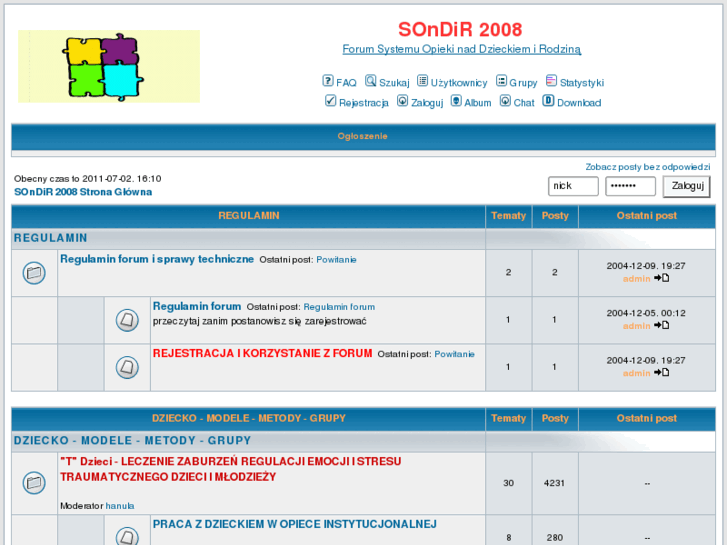Open the Album menu link

(x=478, y=103)
